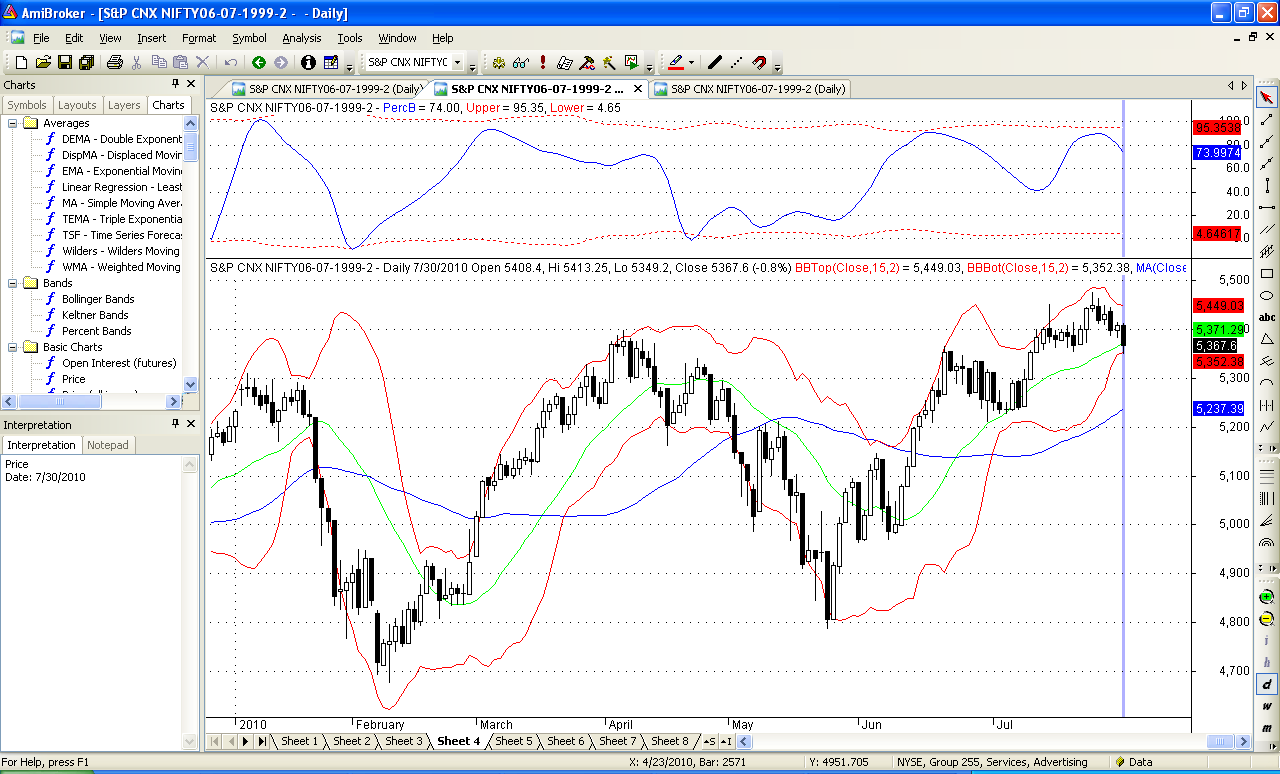1280x774 pixels.
Task: Select Keltner Bands in chart tree
Action: 95,315
